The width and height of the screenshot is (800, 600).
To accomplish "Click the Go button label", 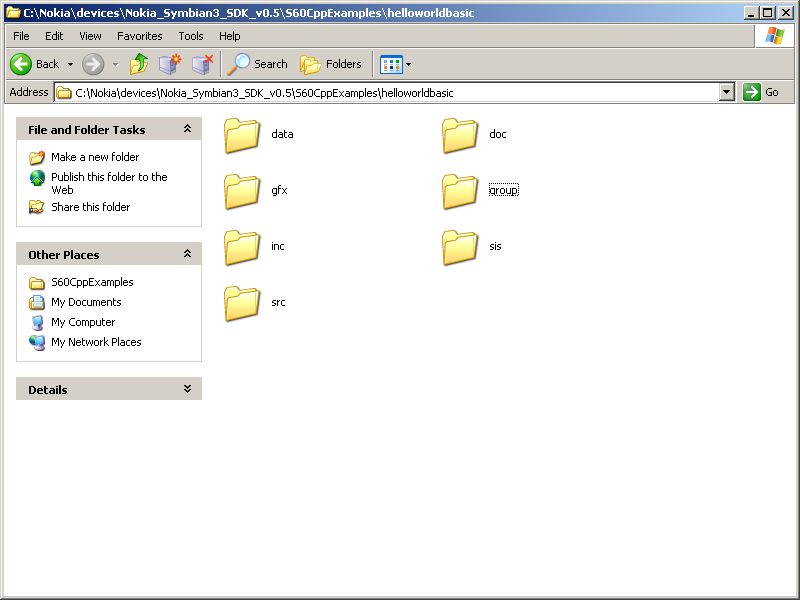I will (771, 92).
